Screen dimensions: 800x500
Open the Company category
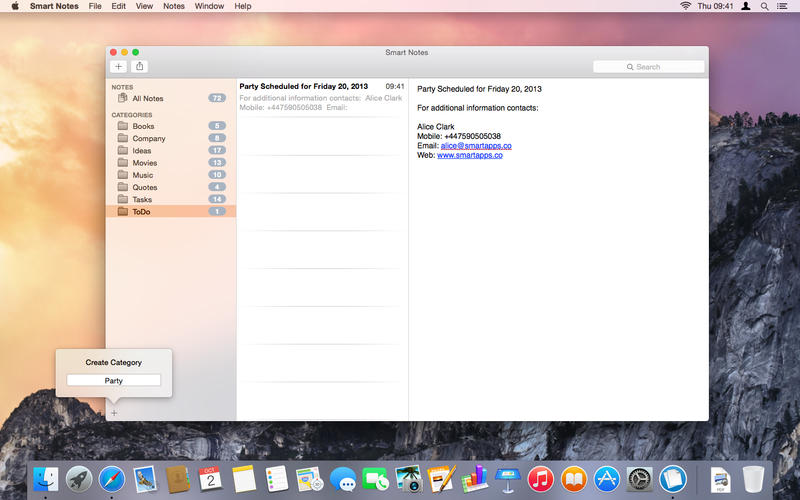pyautogui.click(x=171, y=138)
